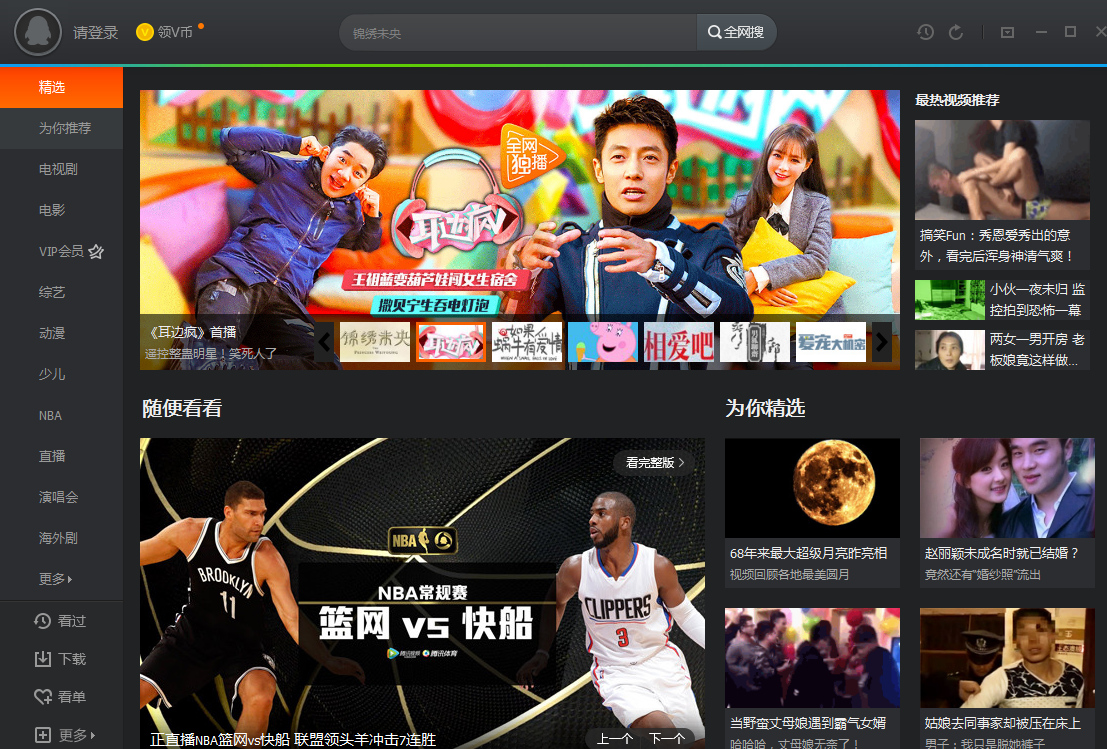Image resolution: width=1107 pixels, height=749 pixels.
Task: Click previous arrow in banner thumbnail strip
Action: click(x=324, y=342)
